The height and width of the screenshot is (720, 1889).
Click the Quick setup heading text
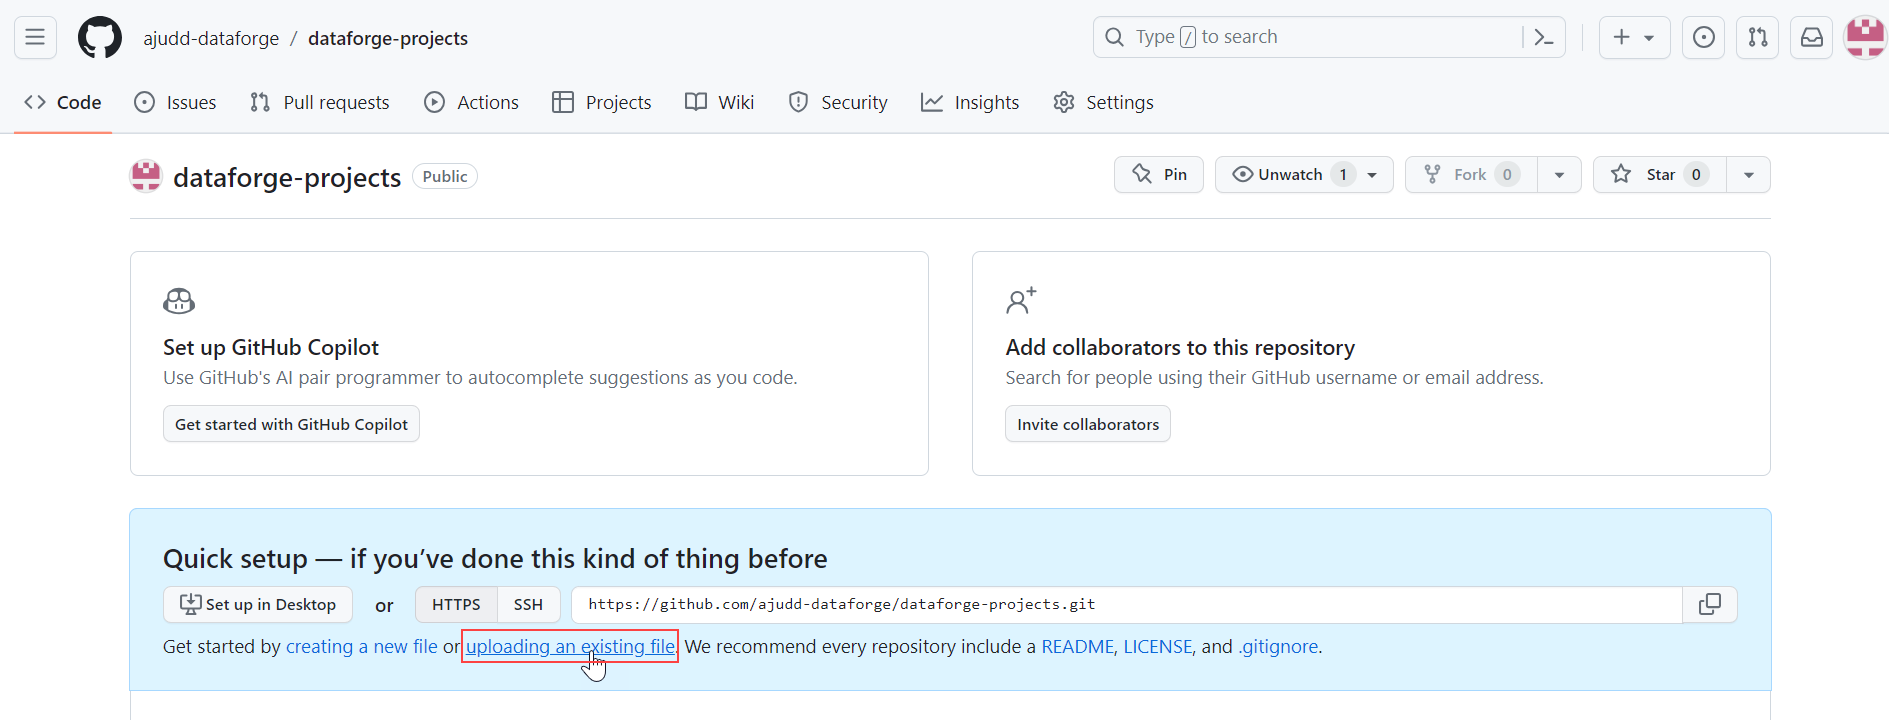[x=495, y=558]
